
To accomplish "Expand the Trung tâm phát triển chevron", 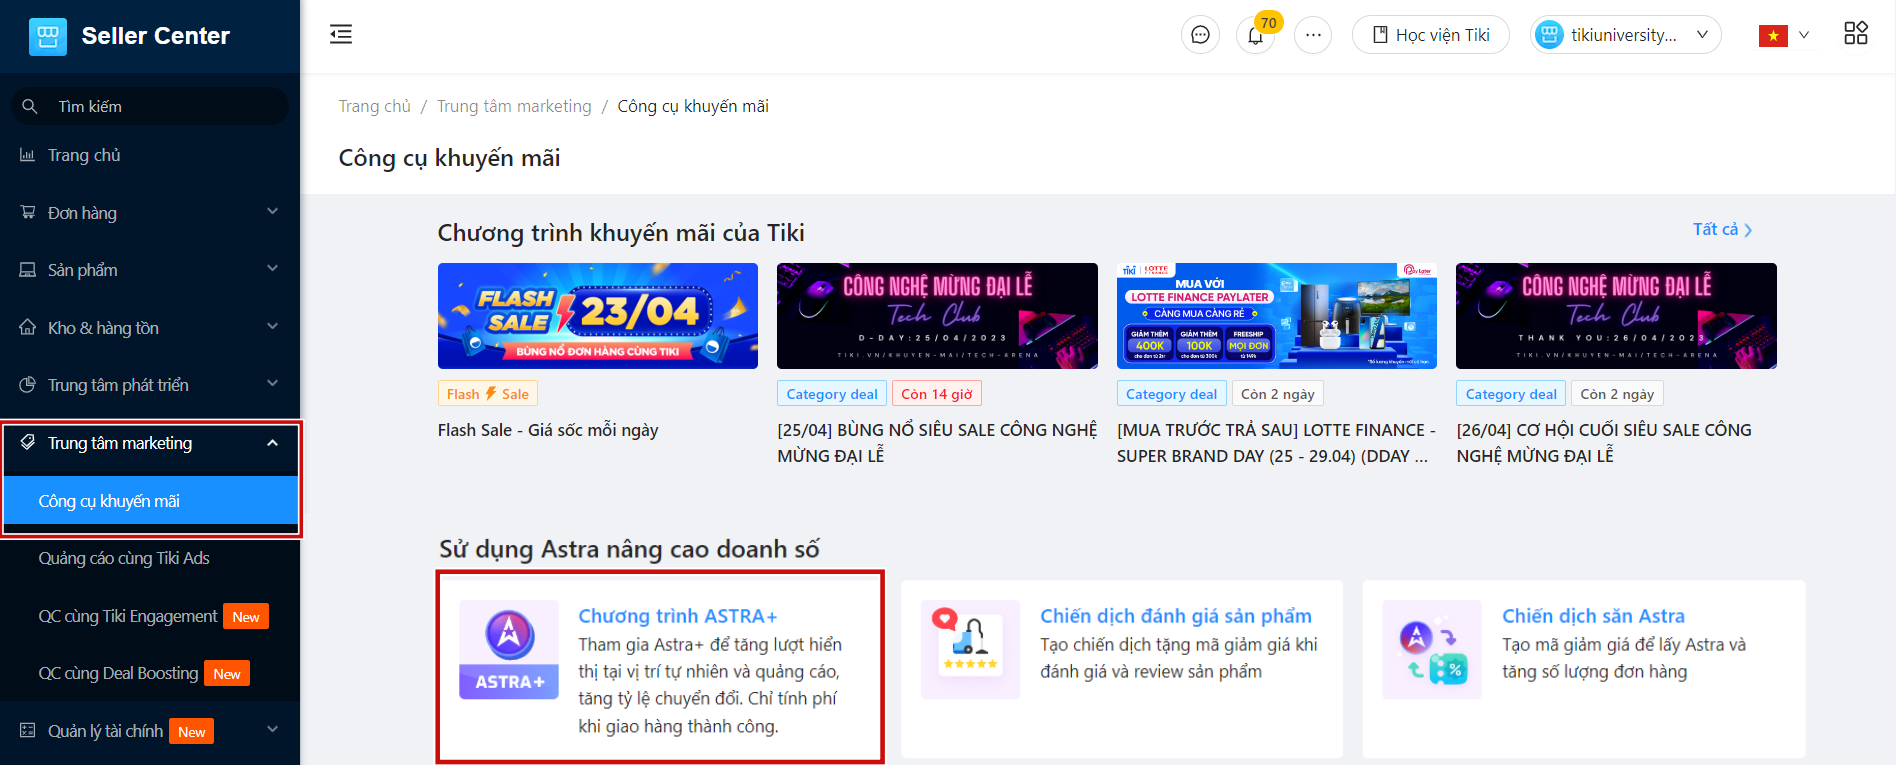I will pos(272,383).
